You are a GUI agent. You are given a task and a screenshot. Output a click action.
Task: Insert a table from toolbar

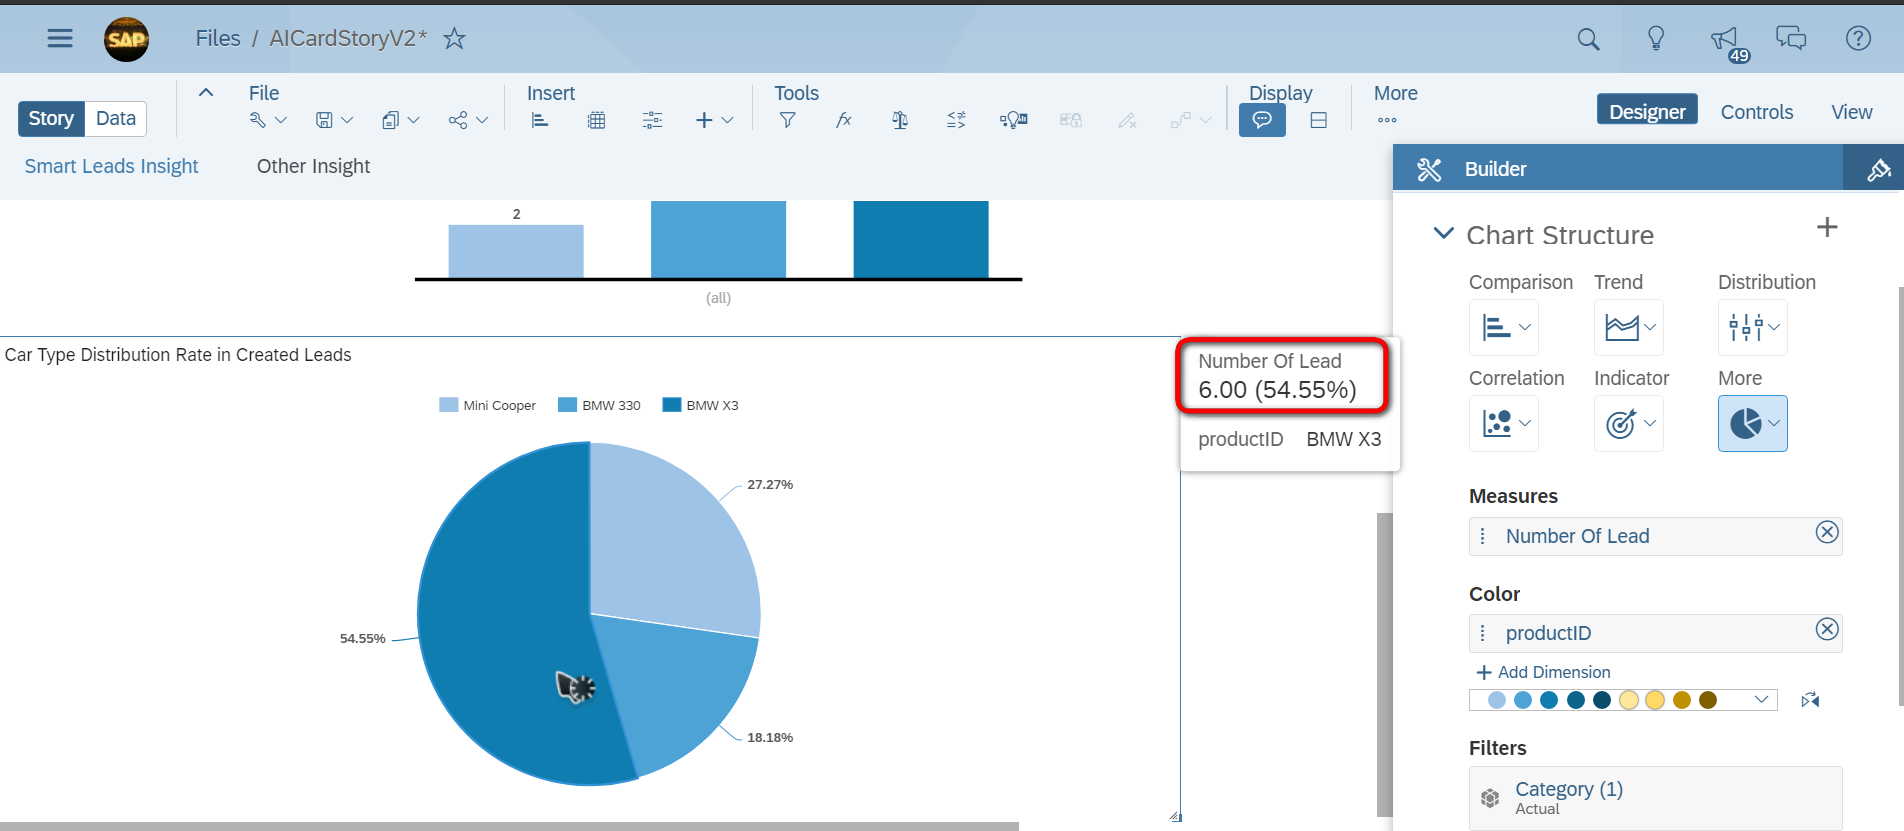coord(596,120)
